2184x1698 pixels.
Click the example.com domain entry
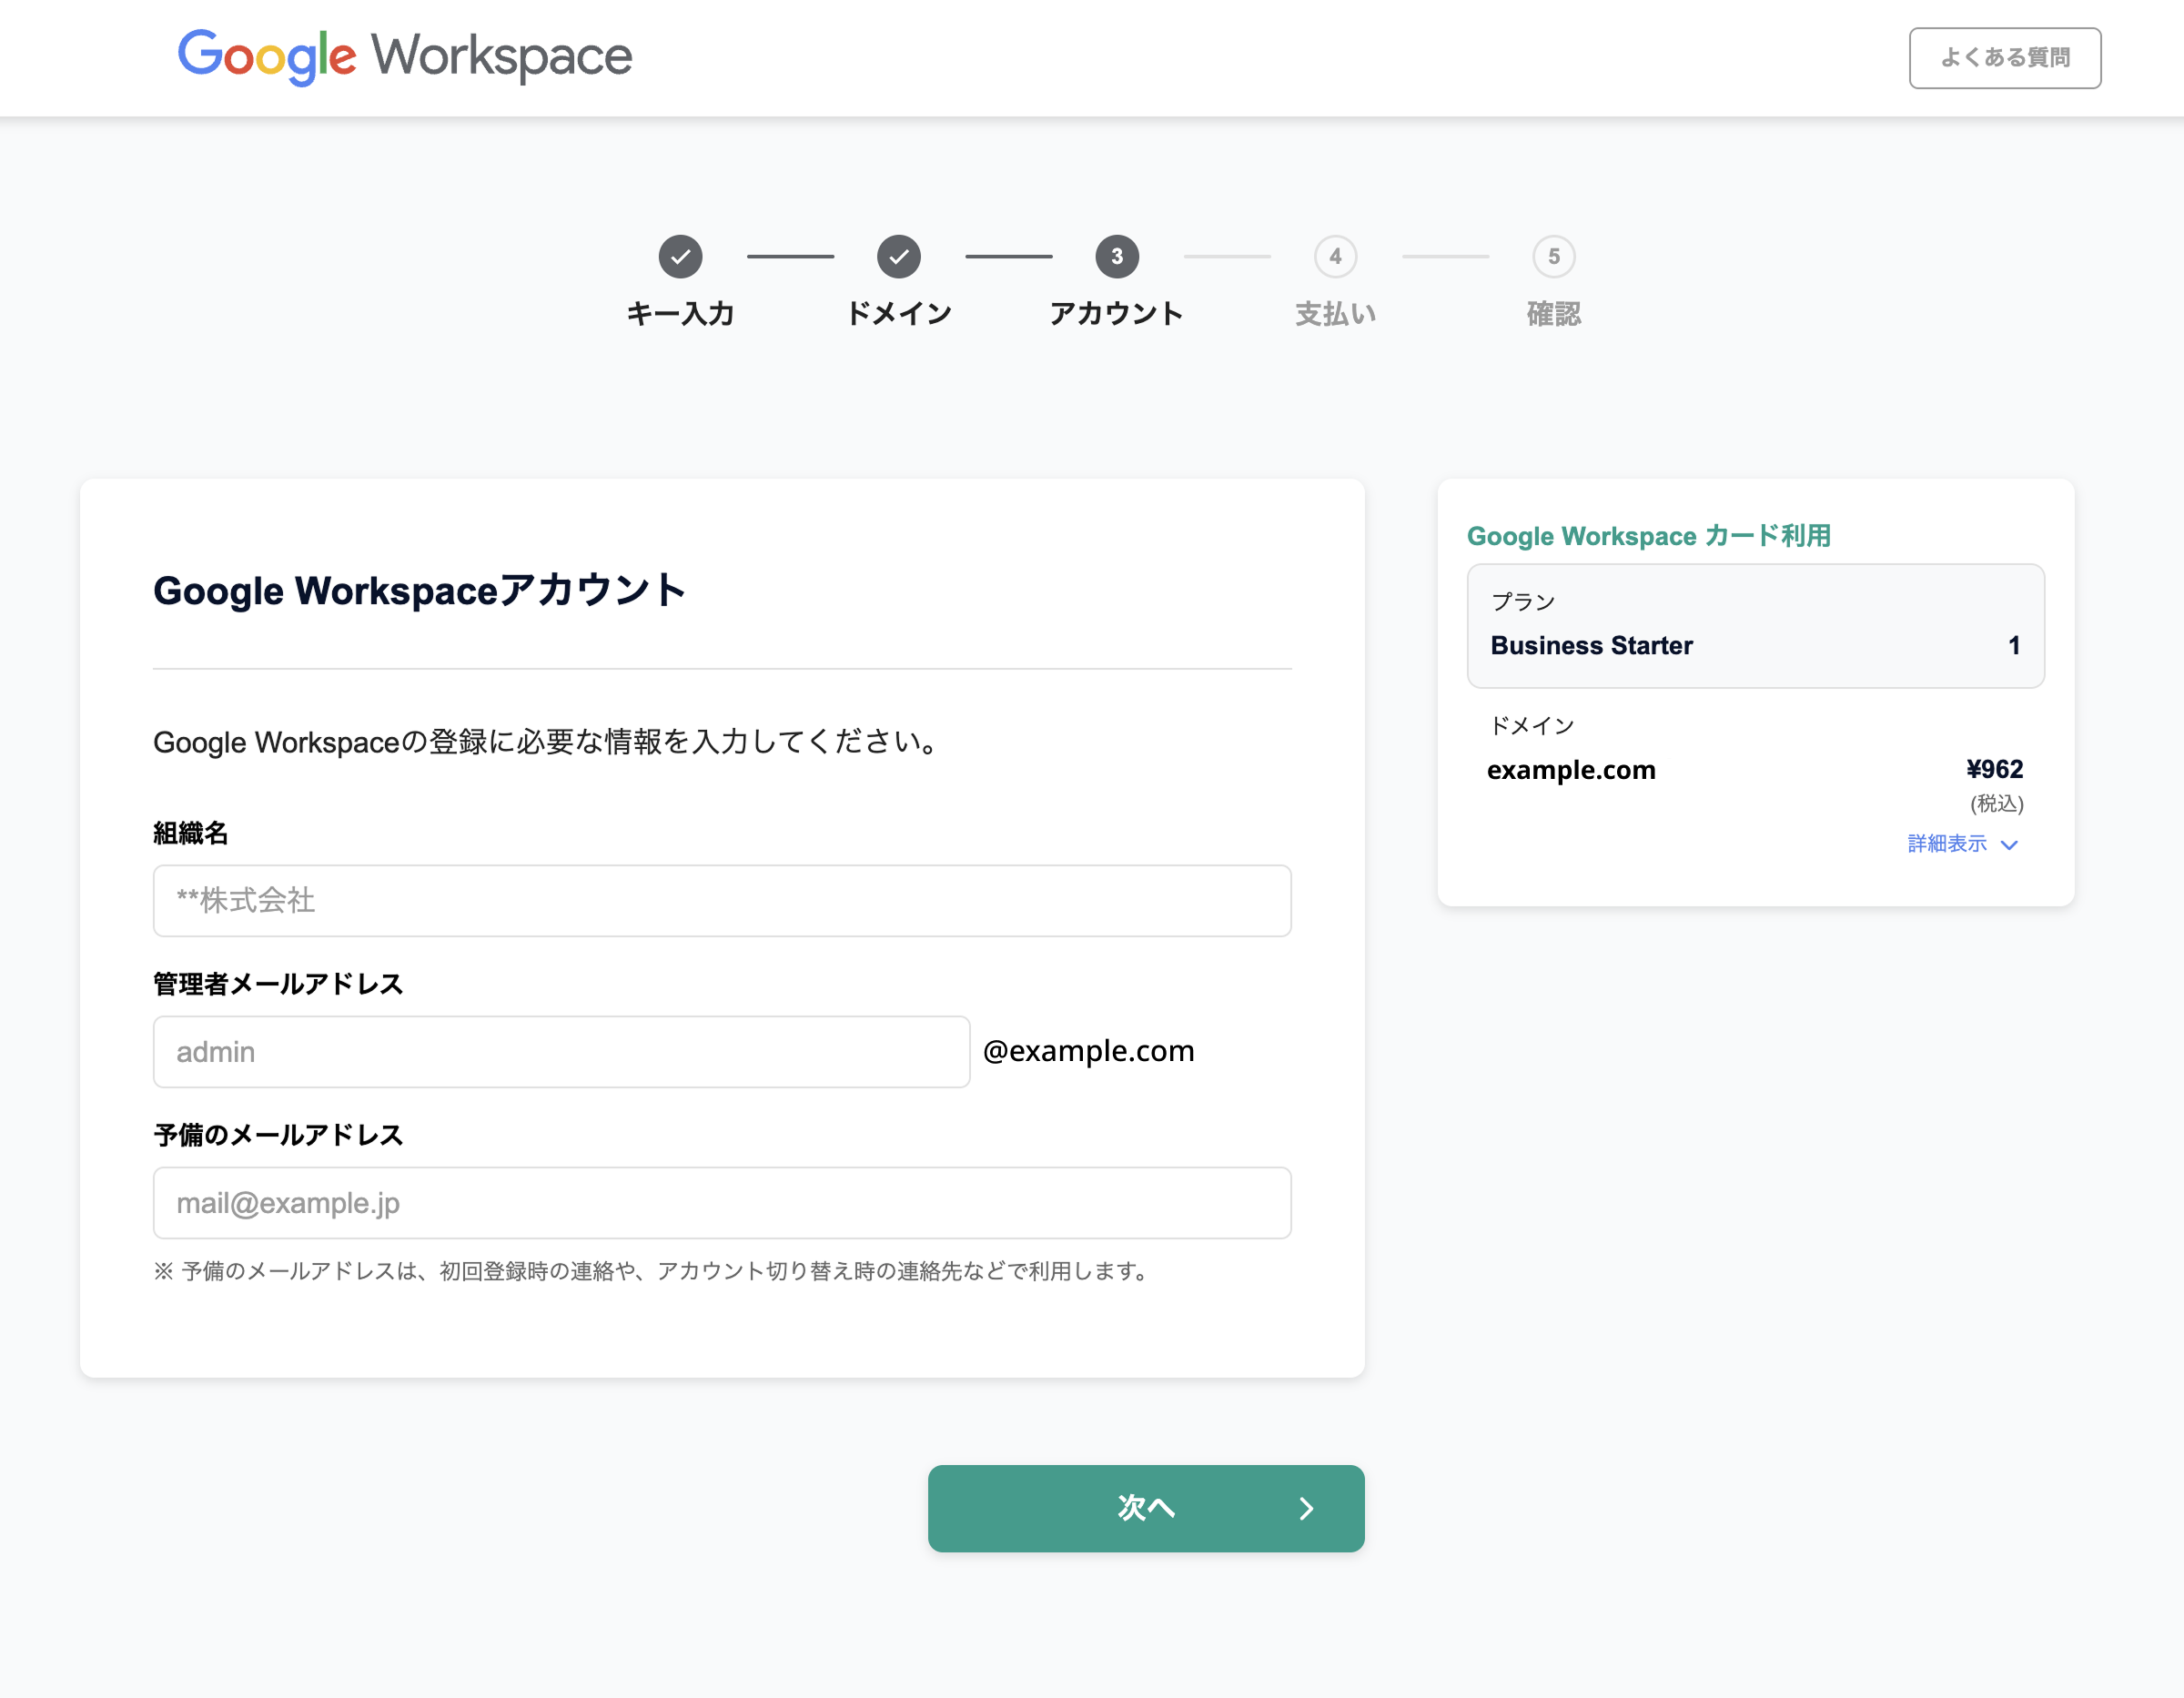(1570, 770)
